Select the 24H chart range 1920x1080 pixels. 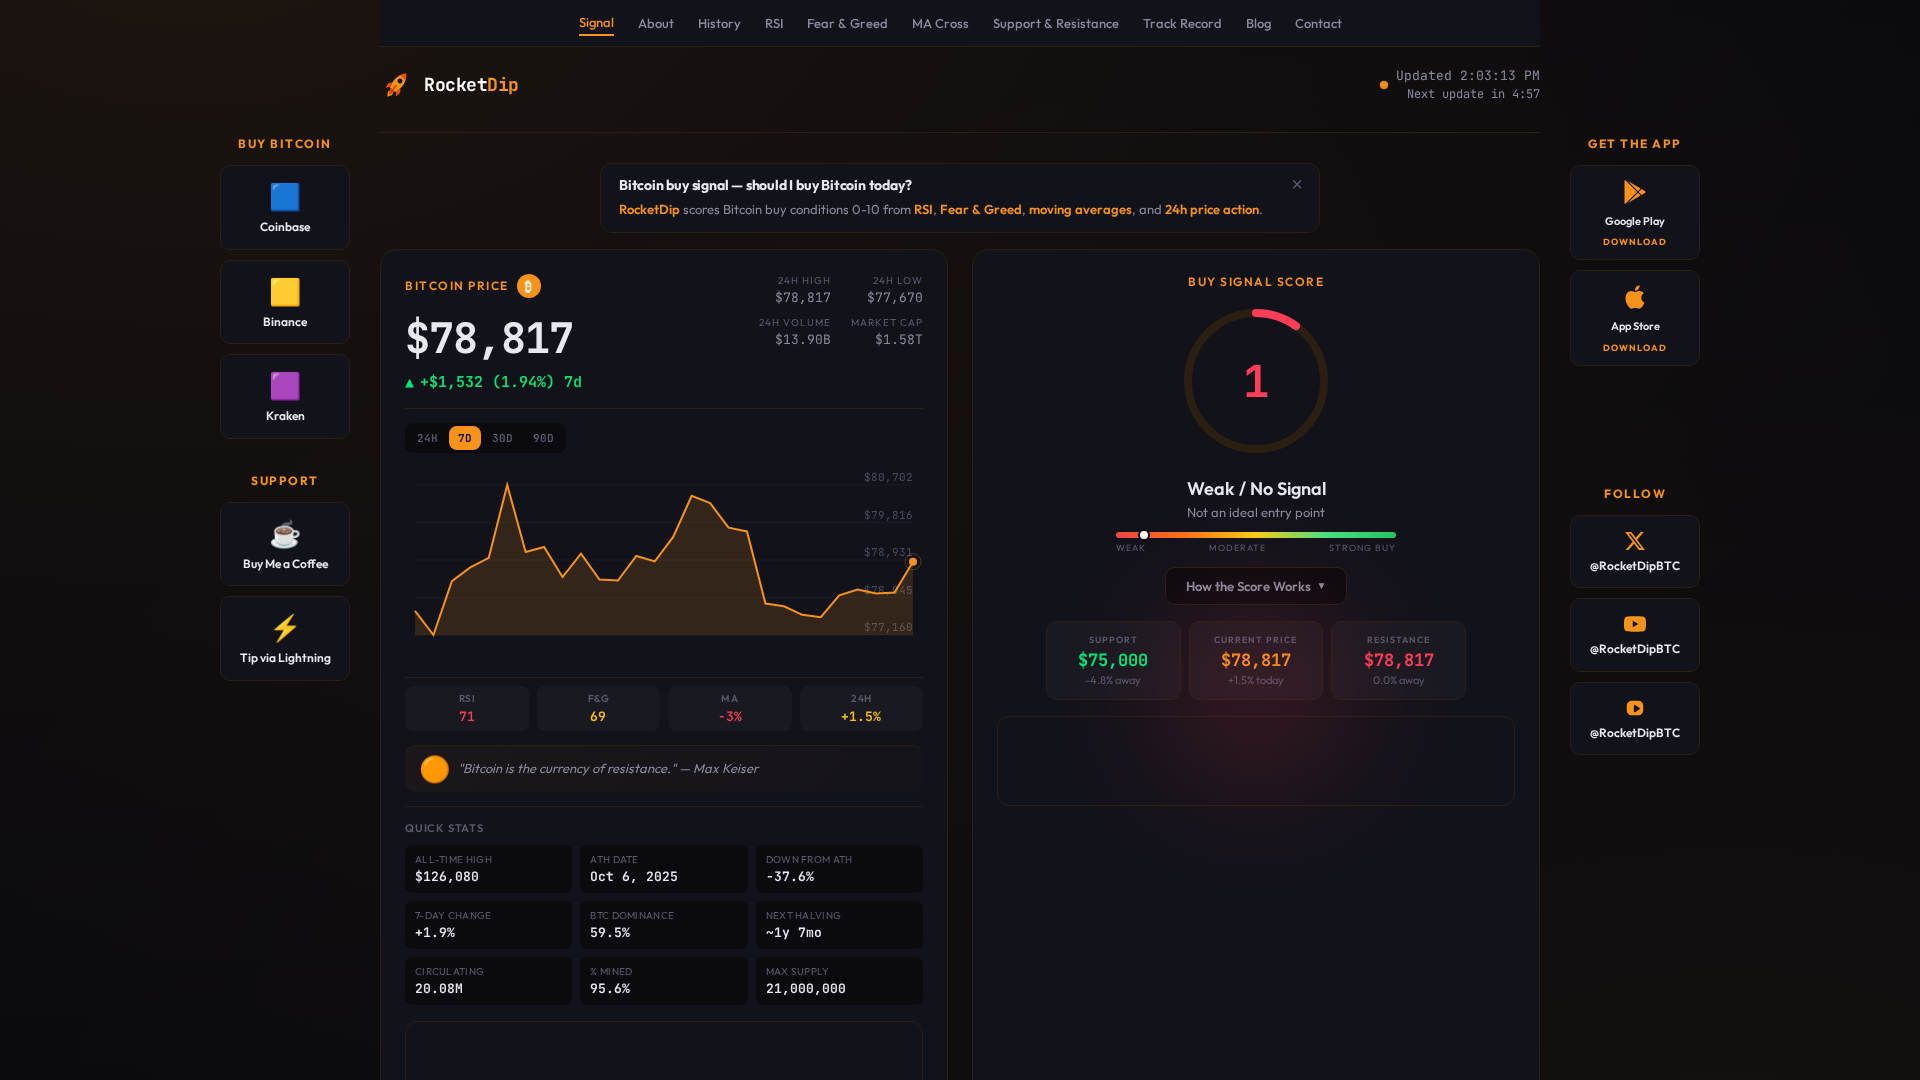pos(427,438)
